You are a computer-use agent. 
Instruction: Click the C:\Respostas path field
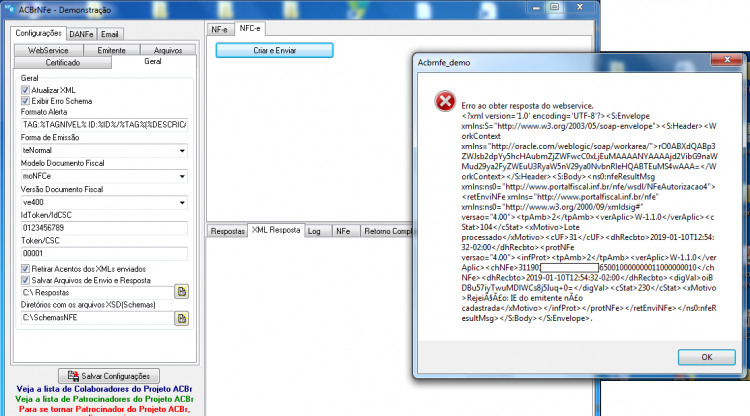point(97,292)
